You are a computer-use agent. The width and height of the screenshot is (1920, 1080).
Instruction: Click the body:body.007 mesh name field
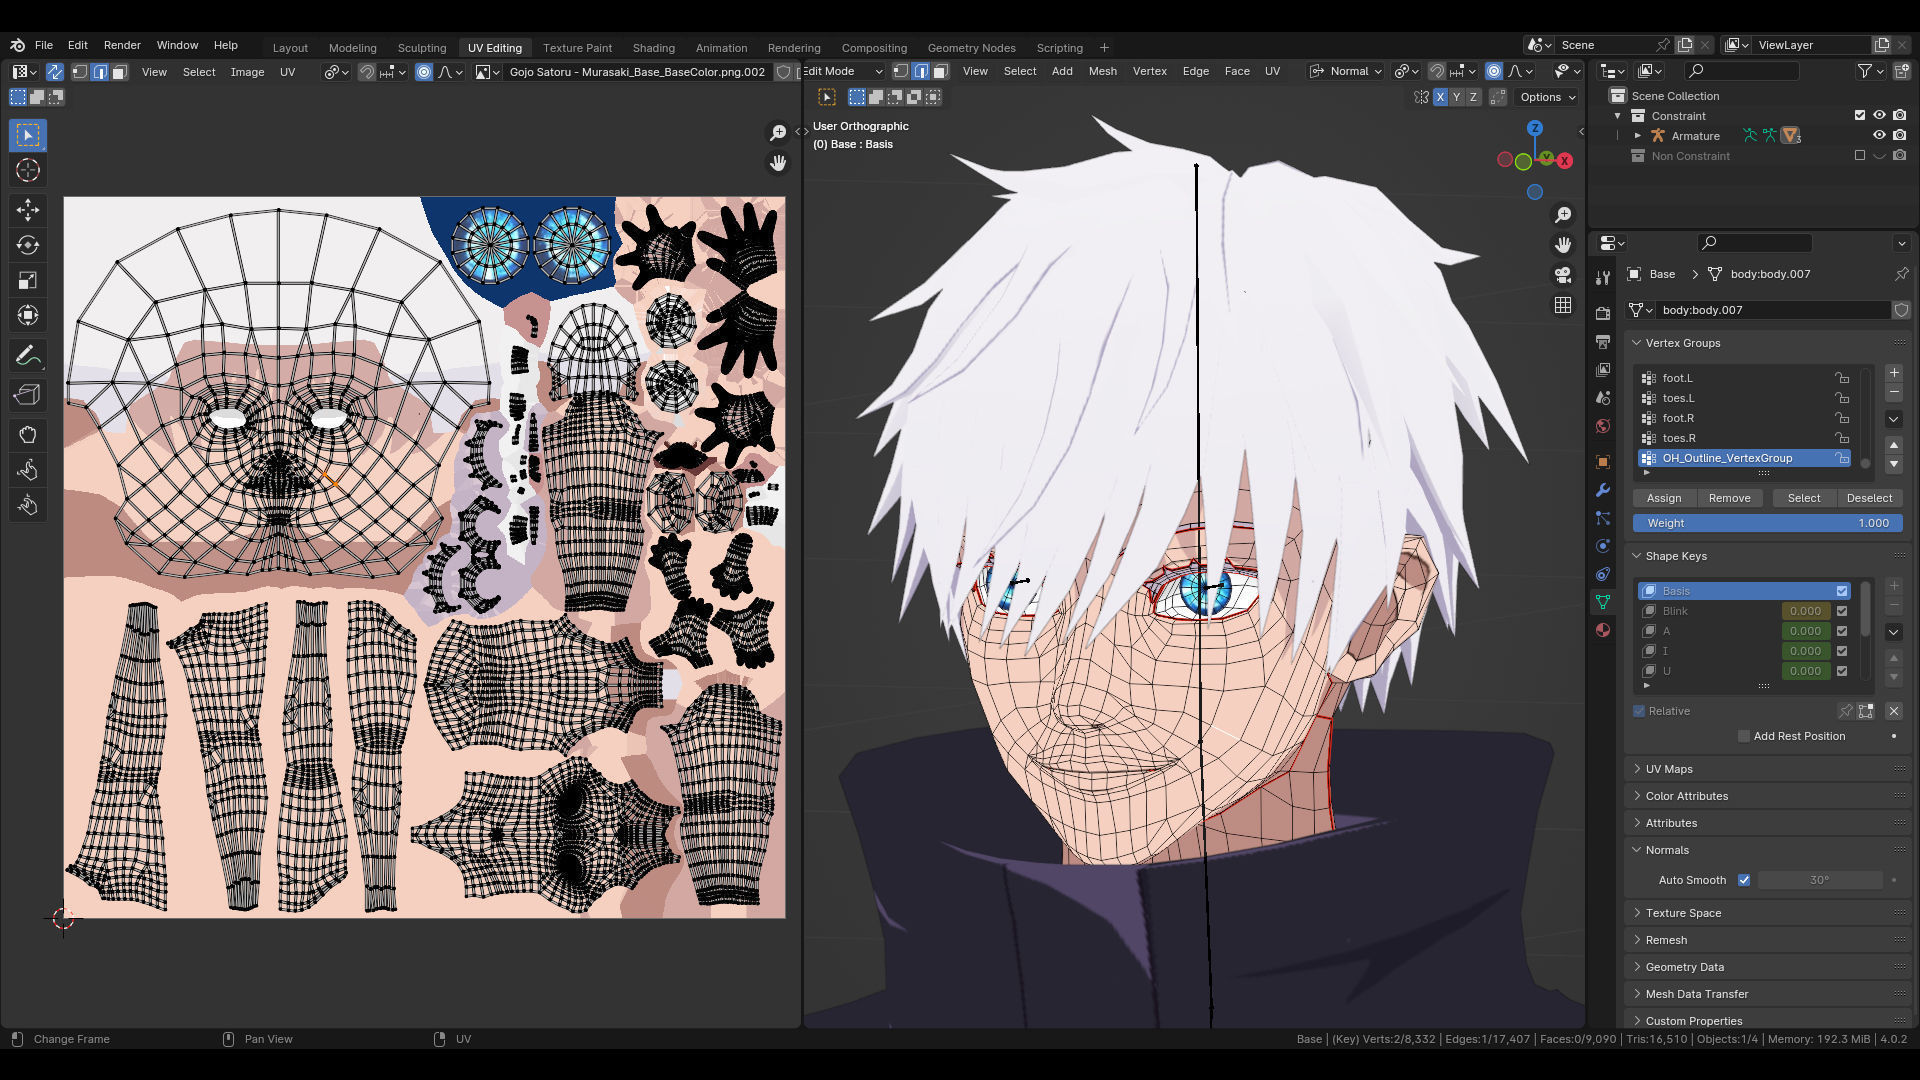click(1773, 310)
